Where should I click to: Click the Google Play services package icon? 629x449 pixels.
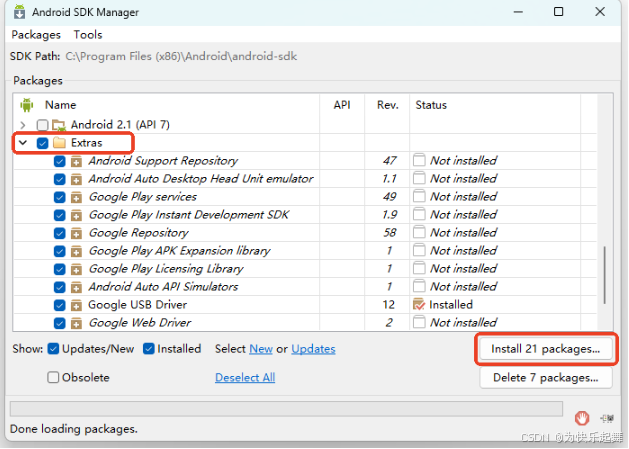pyautogui.click(x=76, y=198)
